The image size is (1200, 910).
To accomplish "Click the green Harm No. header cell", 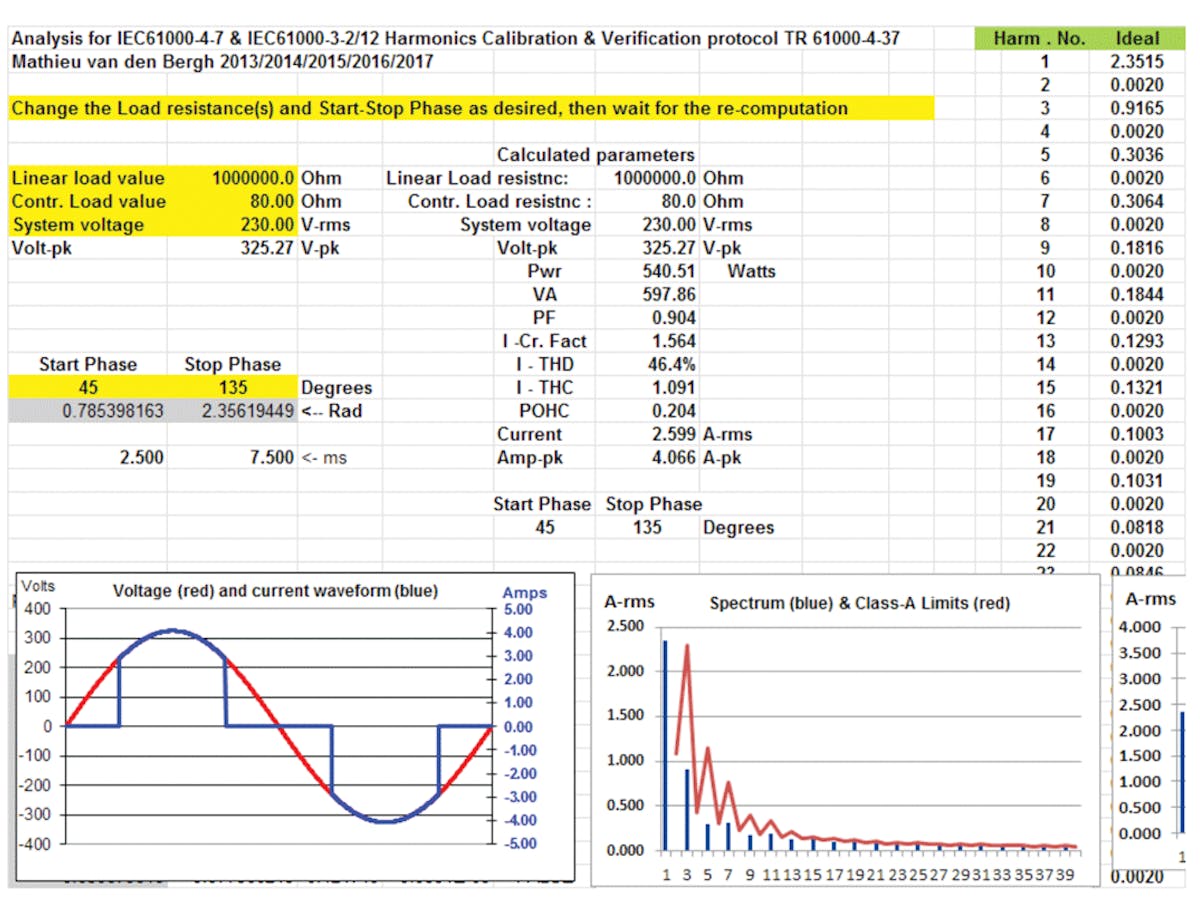I will (1042, 38).
